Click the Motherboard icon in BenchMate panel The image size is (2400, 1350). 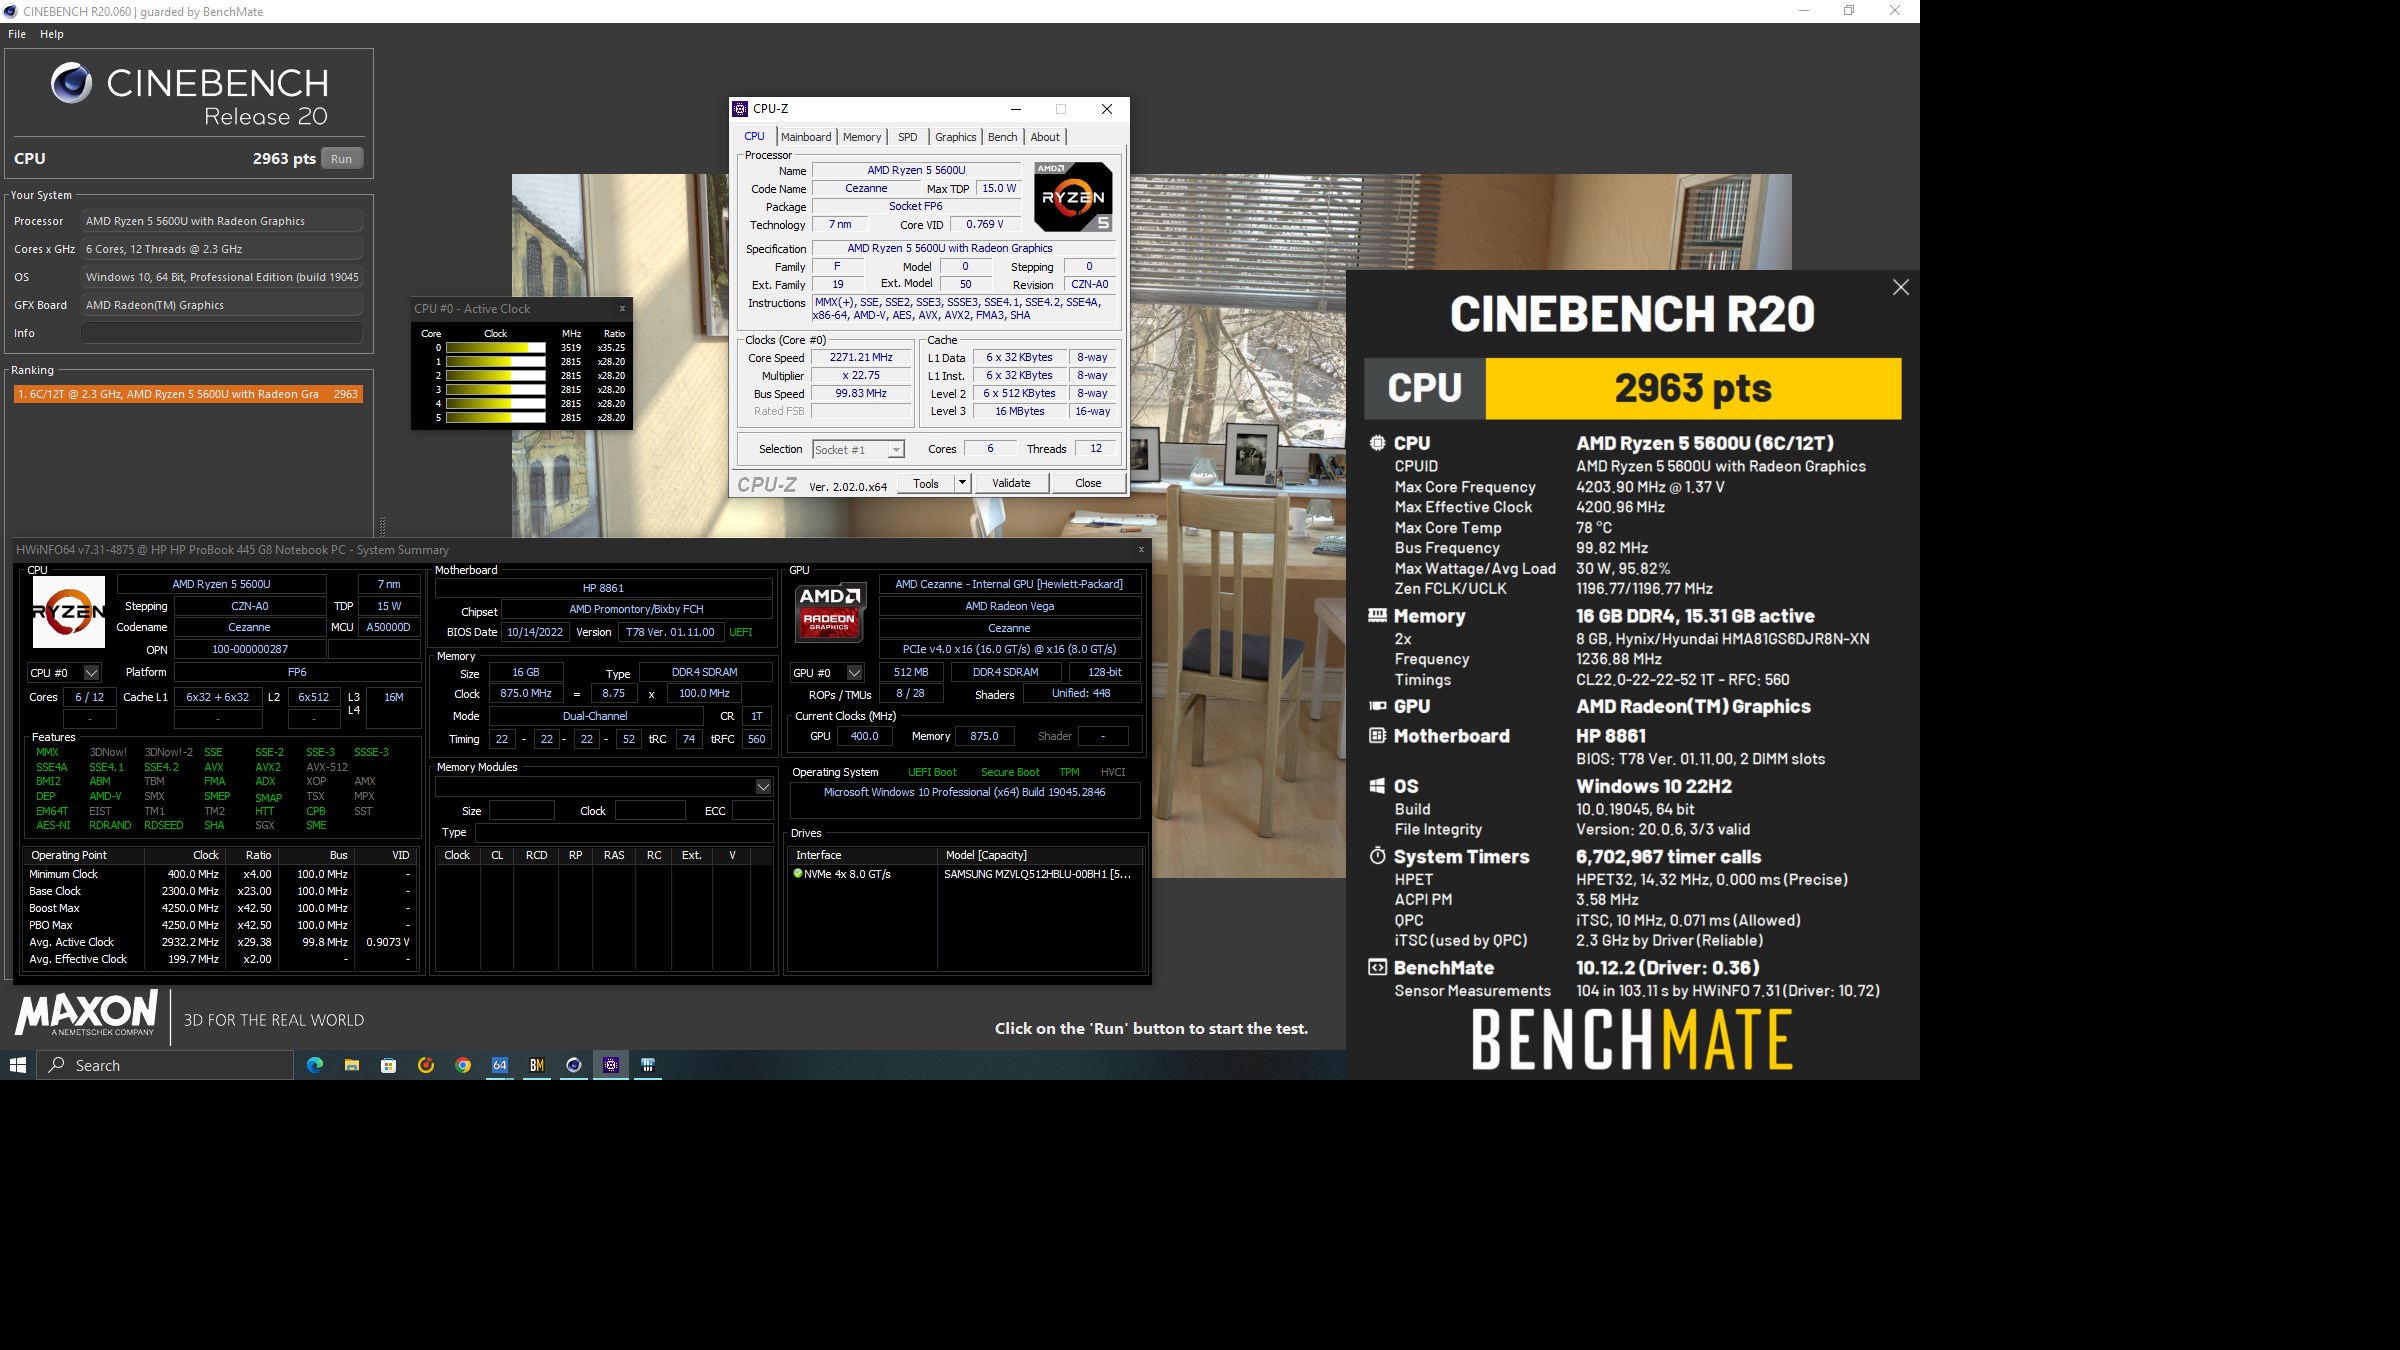click(1377, 736)
